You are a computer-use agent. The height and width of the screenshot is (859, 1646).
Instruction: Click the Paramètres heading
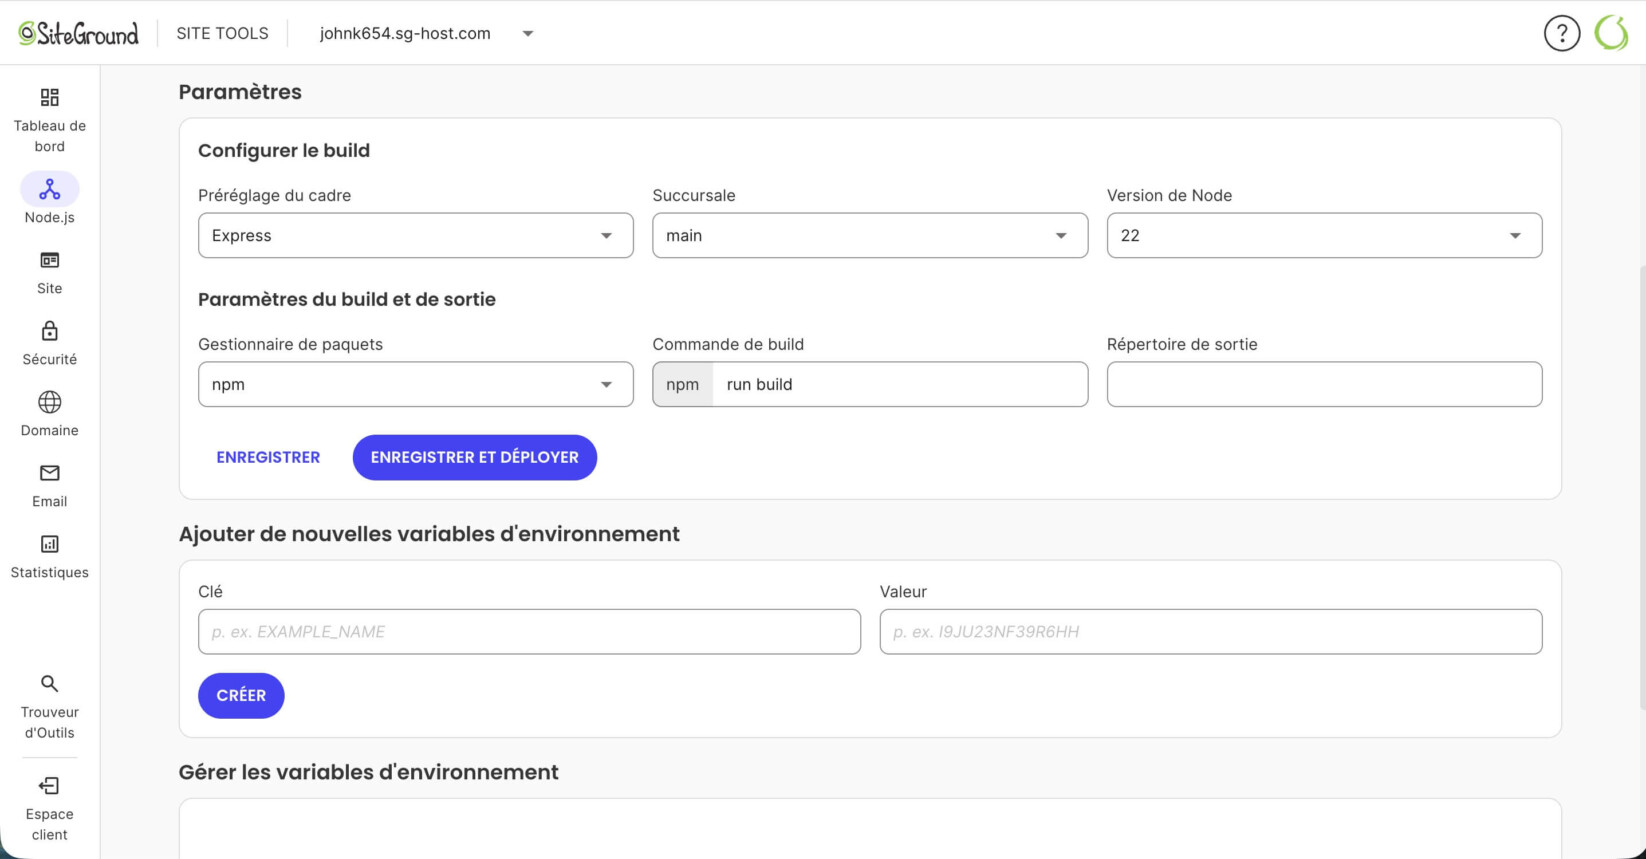coord(240,92)
